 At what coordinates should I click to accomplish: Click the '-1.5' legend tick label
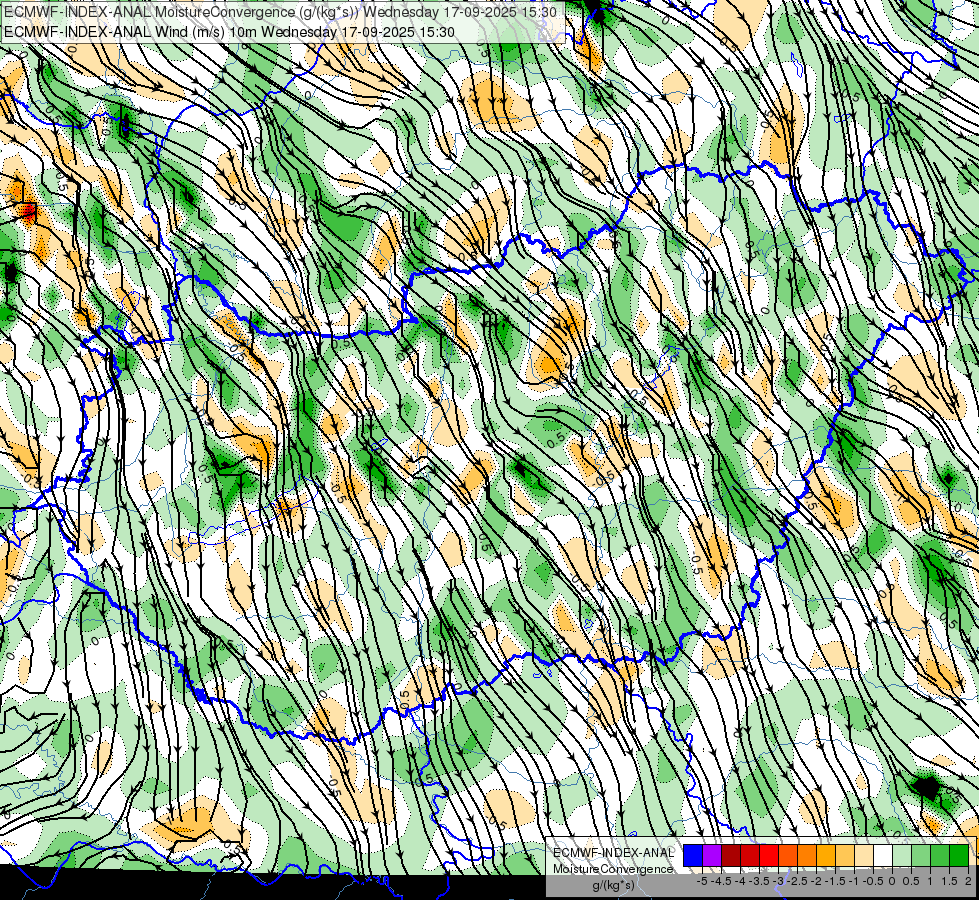tap(835, 881)
